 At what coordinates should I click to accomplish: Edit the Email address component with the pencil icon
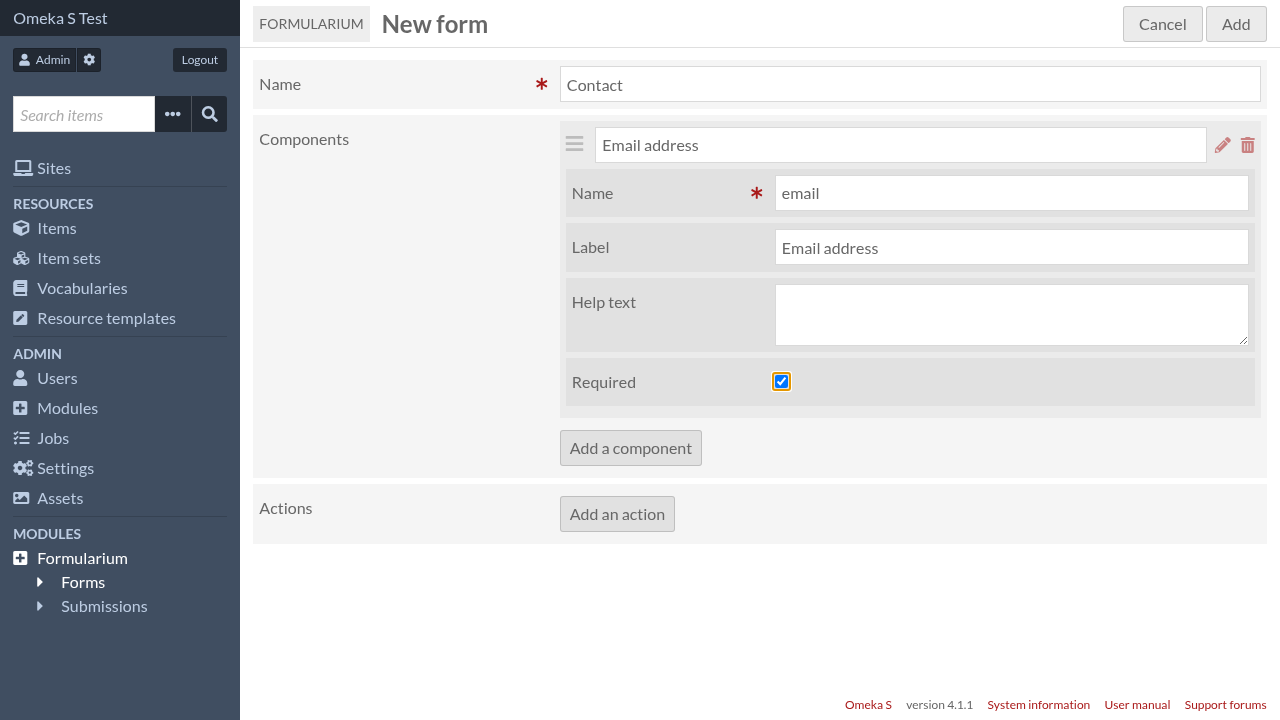coord(1222,145)
